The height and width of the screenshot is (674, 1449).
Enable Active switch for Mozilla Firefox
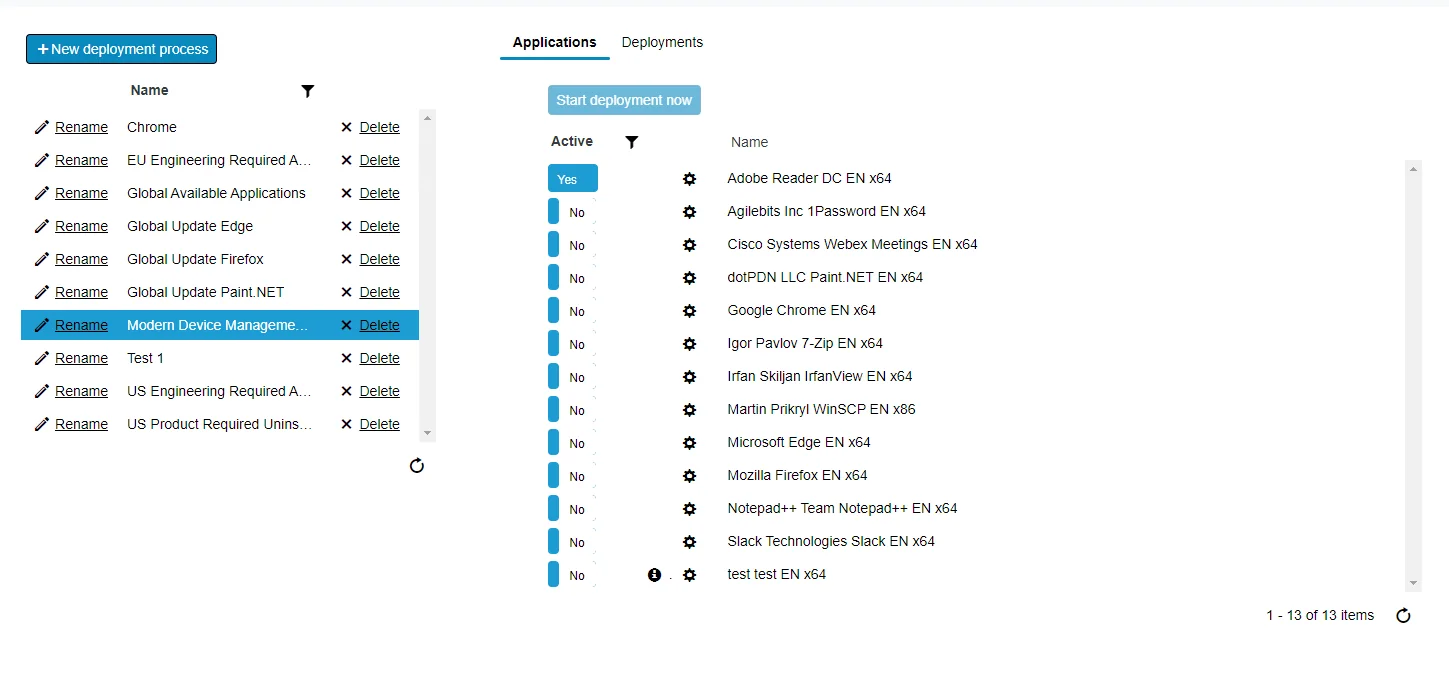pos(572,476)
